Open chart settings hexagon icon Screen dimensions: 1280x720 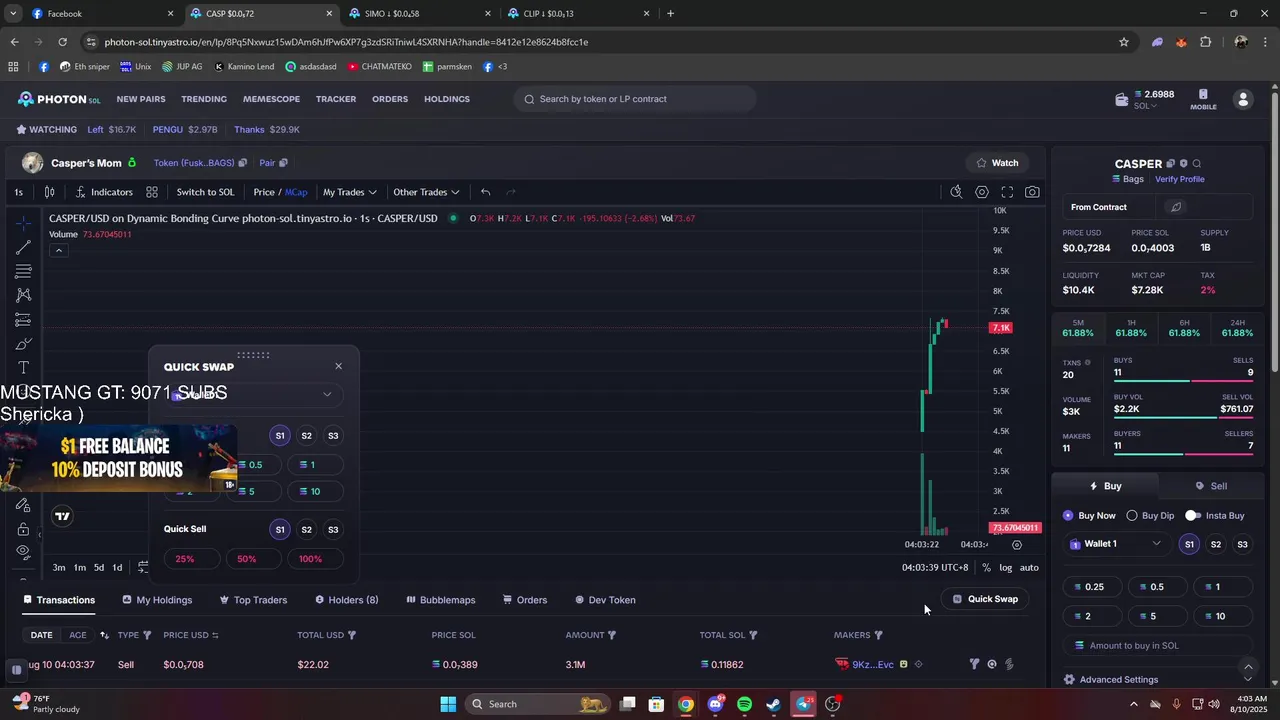pos(982,192)
